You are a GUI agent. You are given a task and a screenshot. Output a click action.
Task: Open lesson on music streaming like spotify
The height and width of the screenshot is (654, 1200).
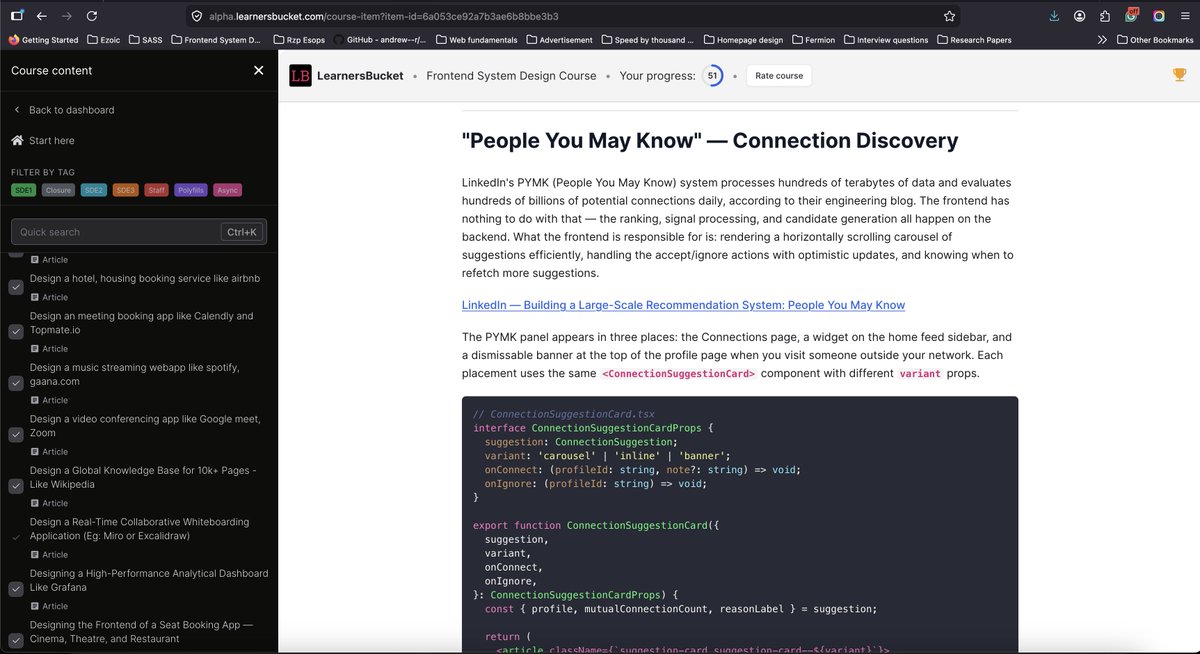click(x=135, y=374)
